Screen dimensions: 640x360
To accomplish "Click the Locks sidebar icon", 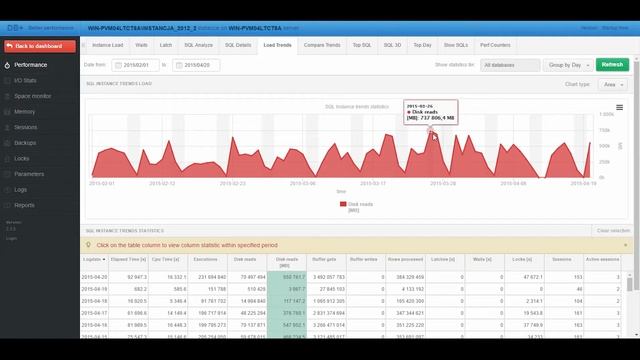I will click(x=7, y=159).
